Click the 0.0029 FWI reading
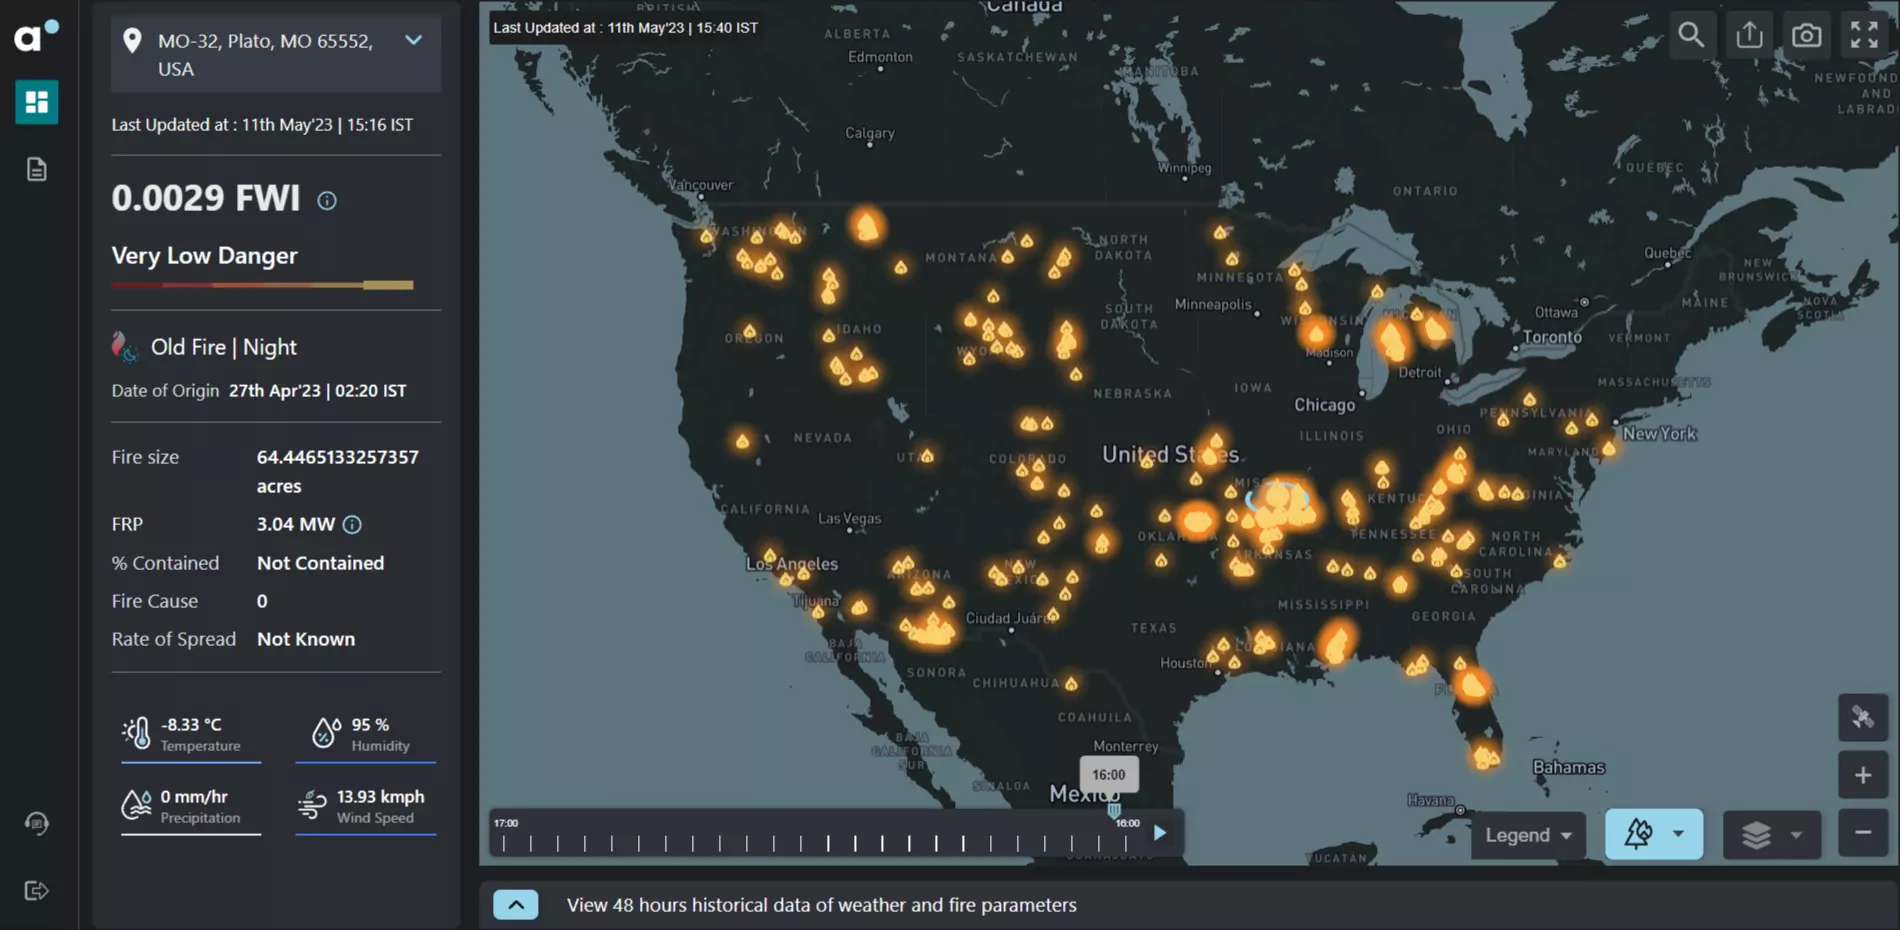Viewport: 1900px width, 930px height. [205, 198]
